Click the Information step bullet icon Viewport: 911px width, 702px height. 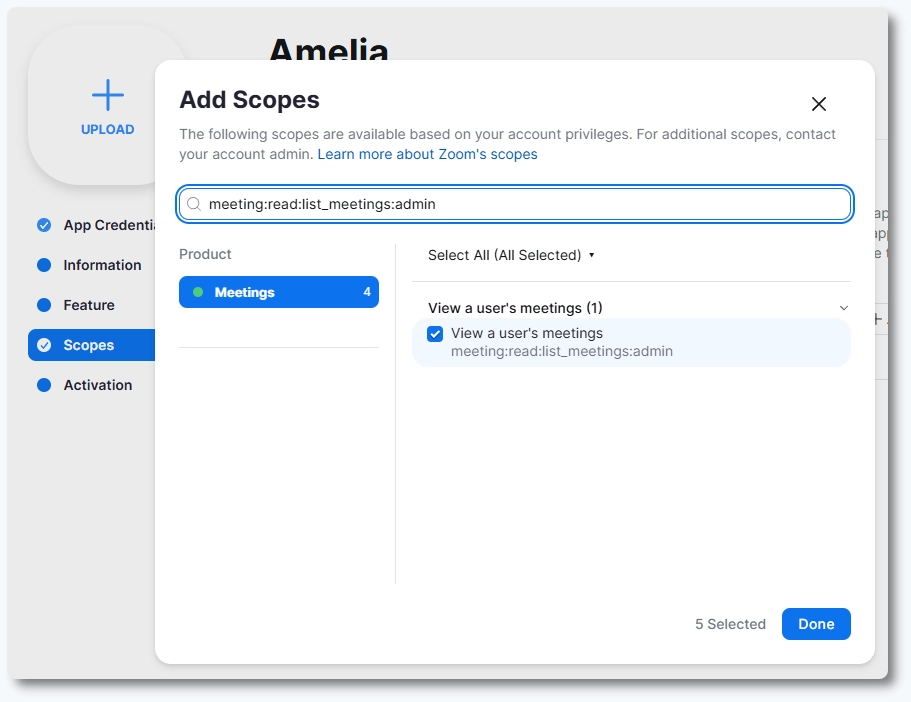[44, 265]
